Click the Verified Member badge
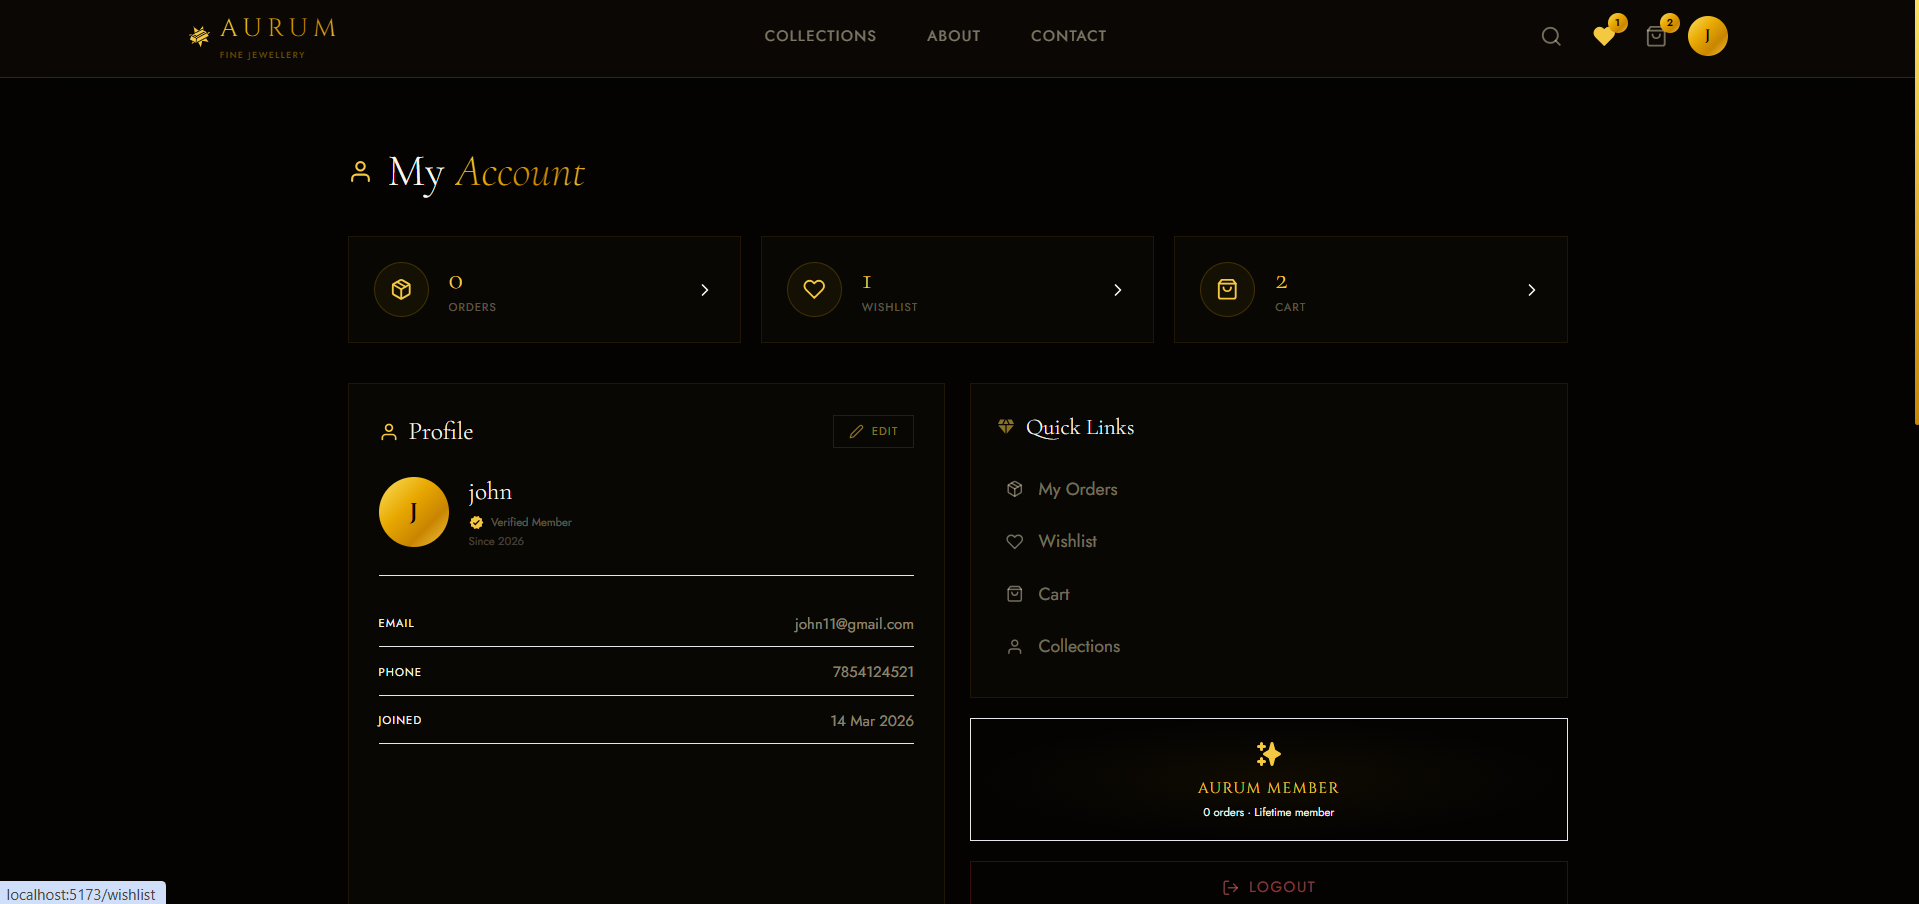Screen dimensions: 1919x904 tap(519, 522)
